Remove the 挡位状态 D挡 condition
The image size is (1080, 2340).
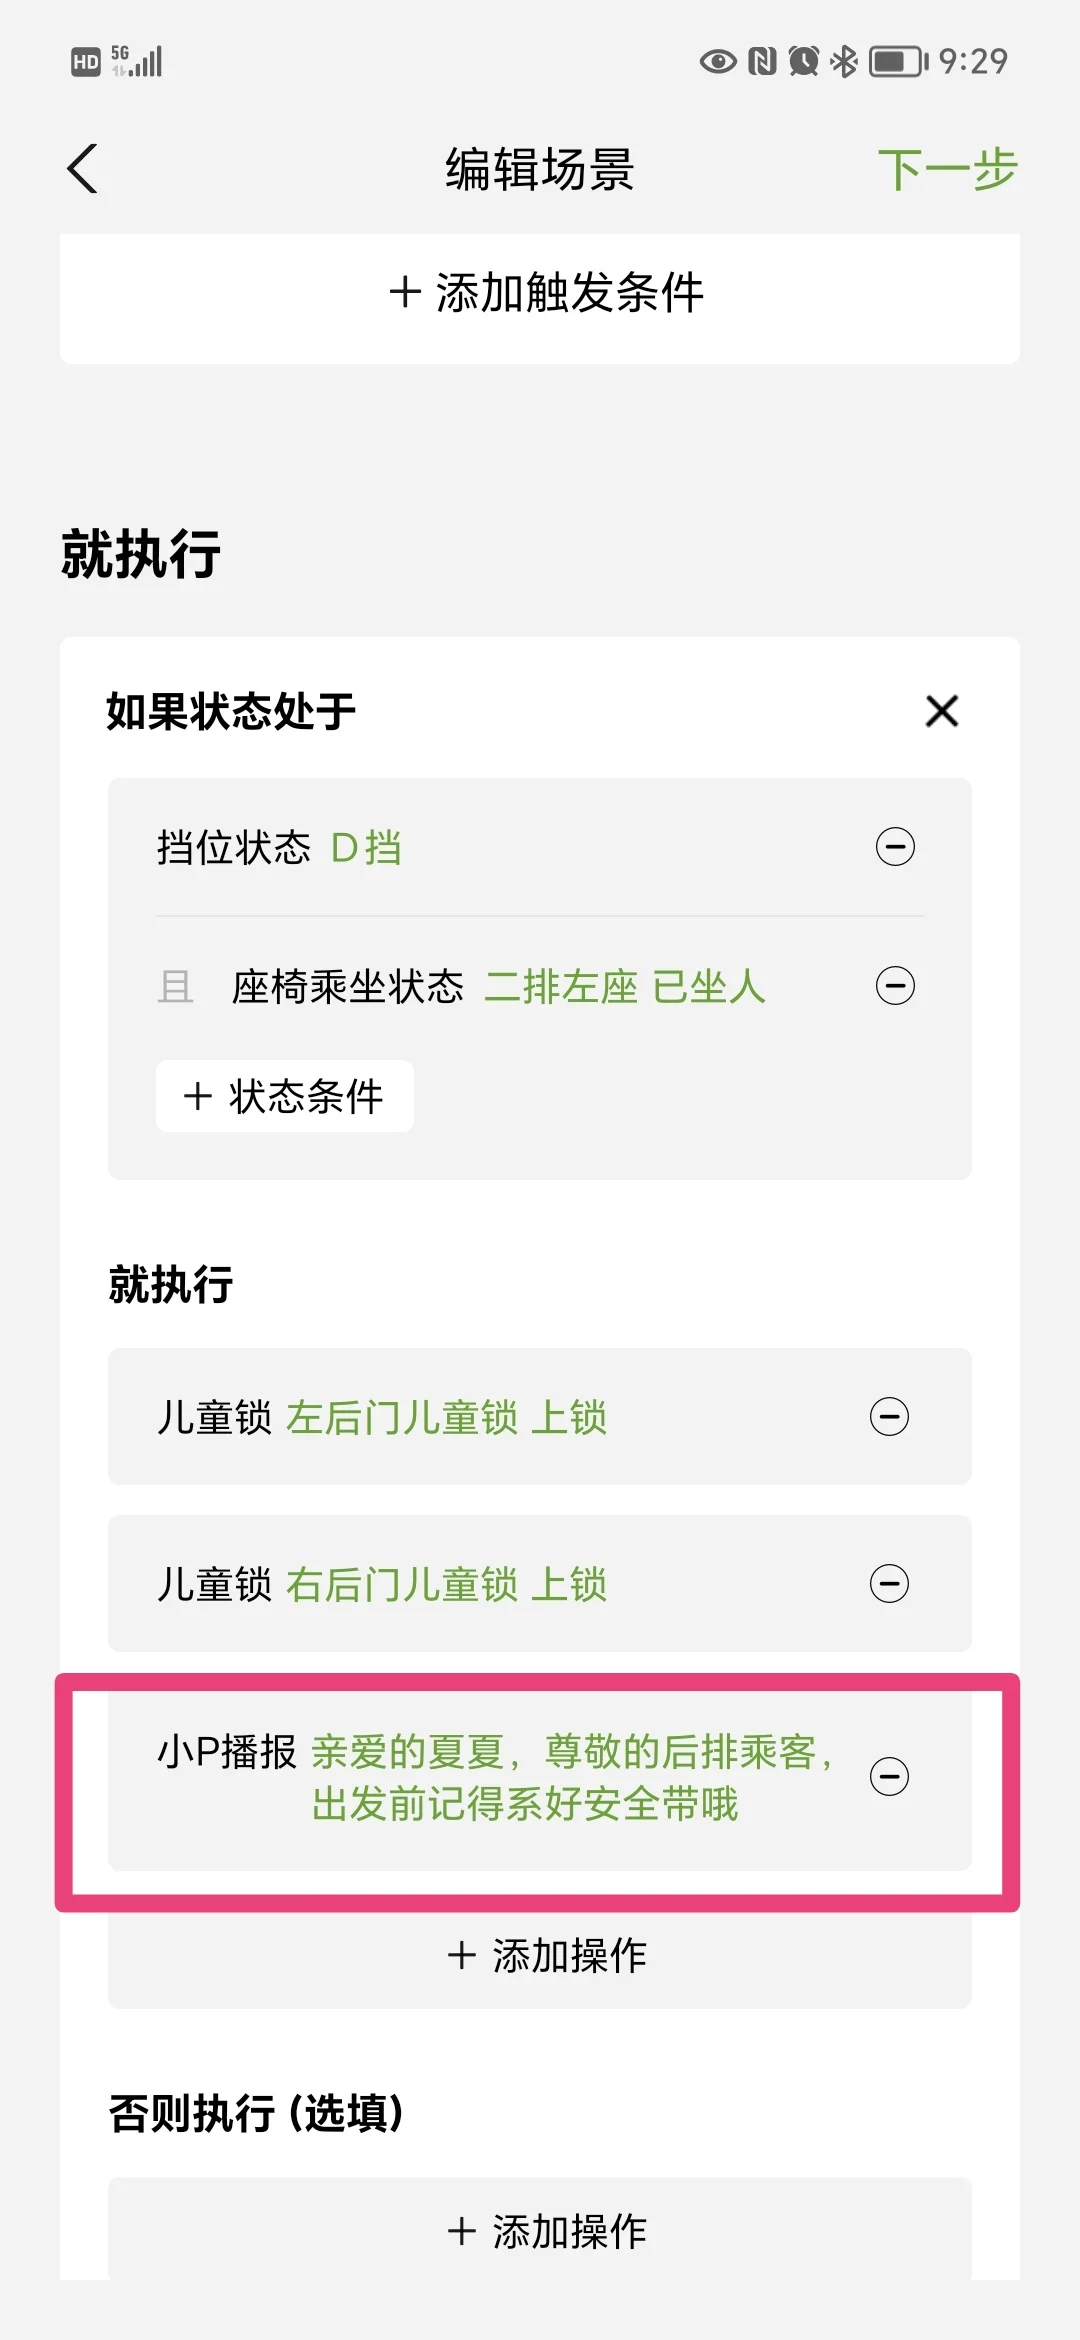pyautogui.click(x=895, y=847)
